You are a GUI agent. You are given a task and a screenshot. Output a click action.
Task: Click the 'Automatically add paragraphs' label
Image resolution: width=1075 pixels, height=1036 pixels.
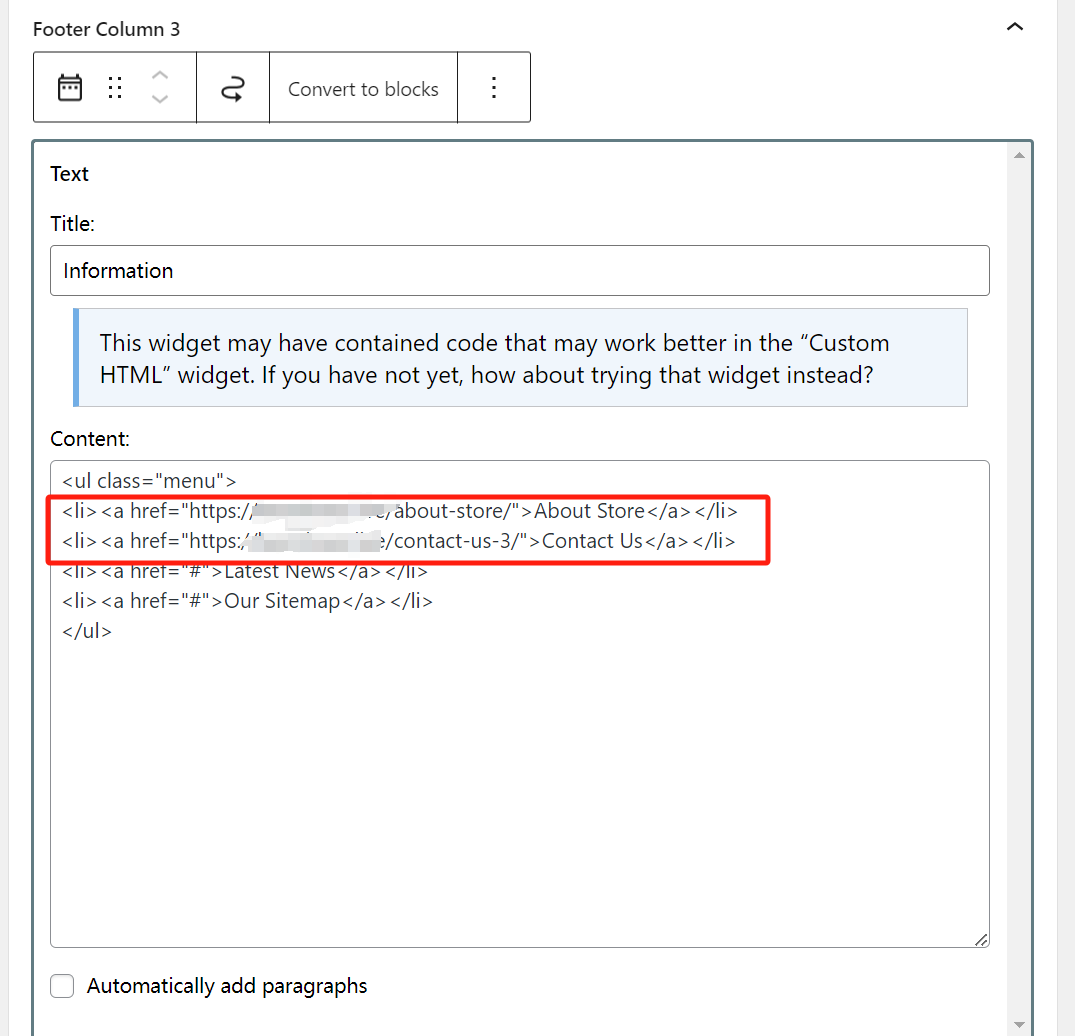[x=227, y=986]
